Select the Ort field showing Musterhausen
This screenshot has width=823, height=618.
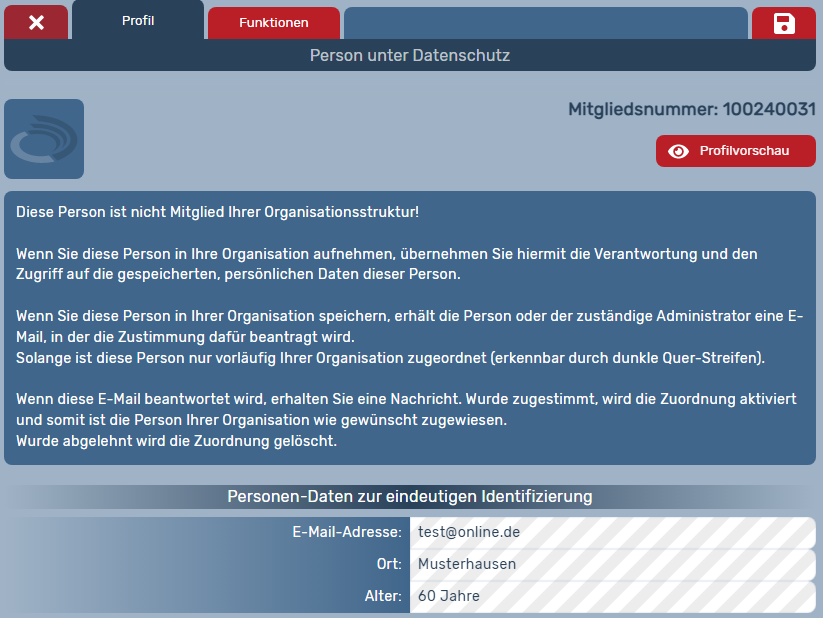click(x=612, y=564)
